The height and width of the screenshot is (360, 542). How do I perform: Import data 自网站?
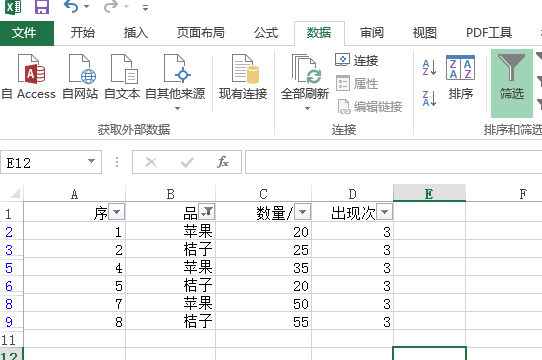[x=80, y=77]
